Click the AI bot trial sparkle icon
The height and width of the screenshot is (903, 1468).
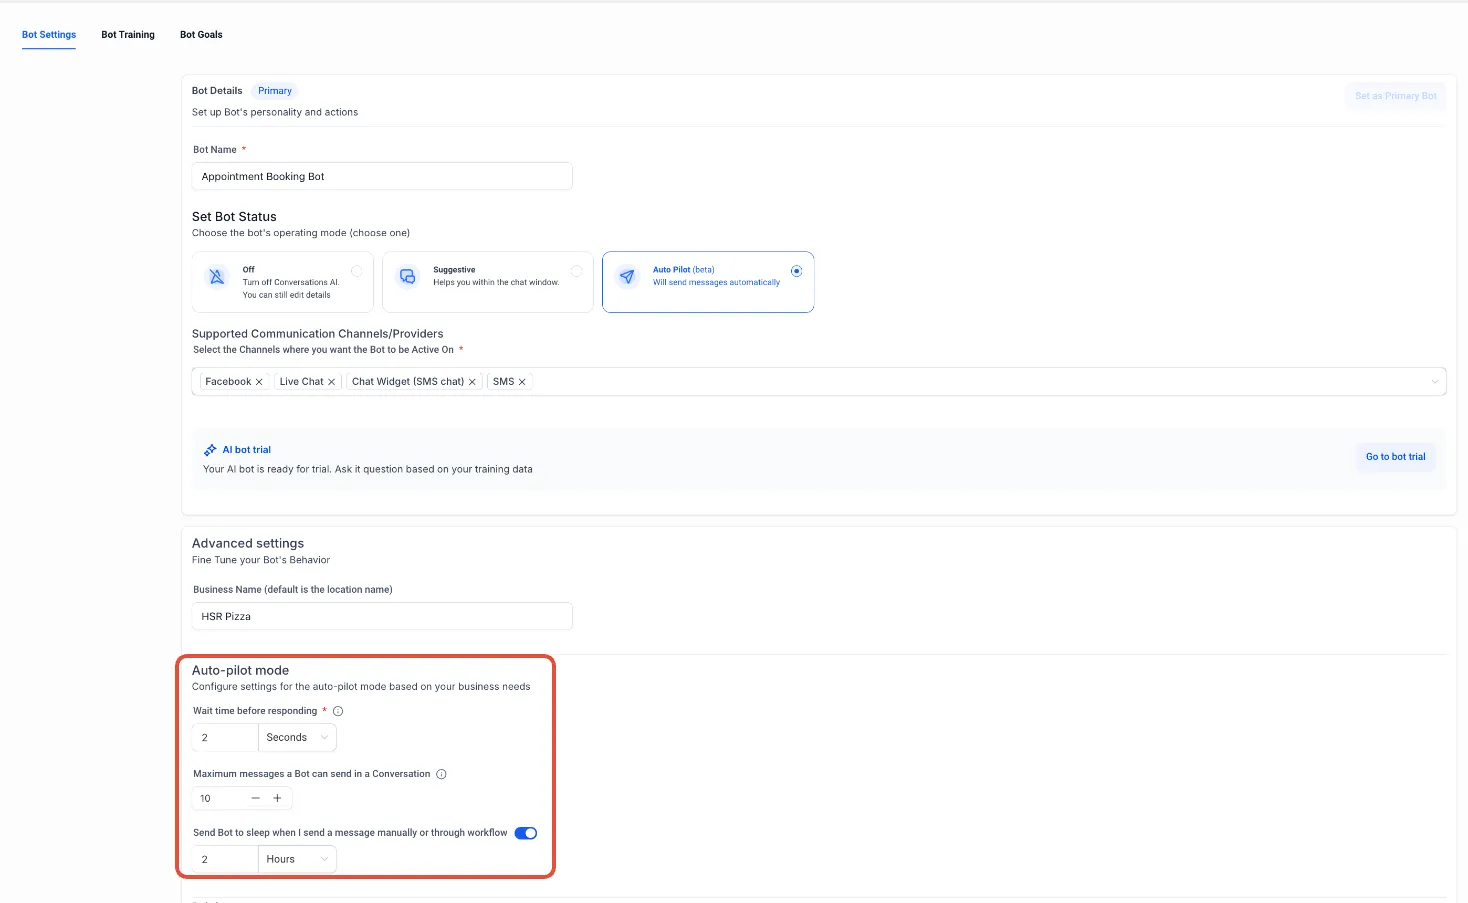(210, 450)
